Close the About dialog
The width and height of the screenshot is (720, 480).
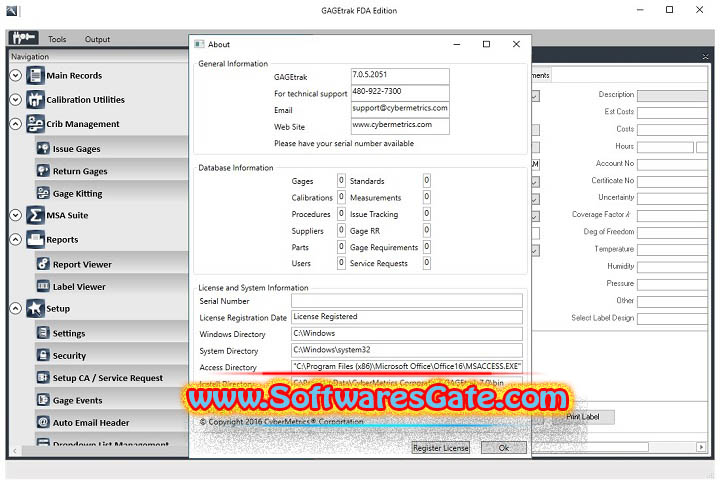(x=516, y=44)
